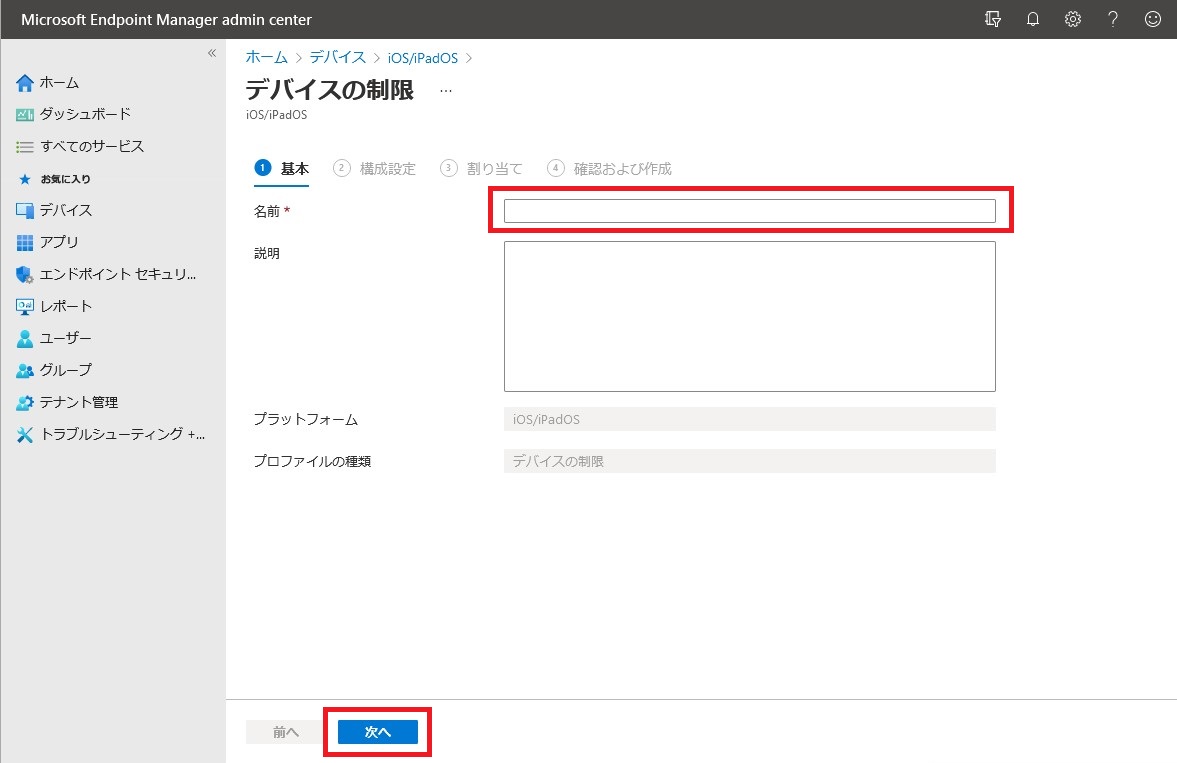Screen dimensions: 1177x763
Task: Open エンドポイント セキュリティ in sidebar
Action: (x=118, y=274)
